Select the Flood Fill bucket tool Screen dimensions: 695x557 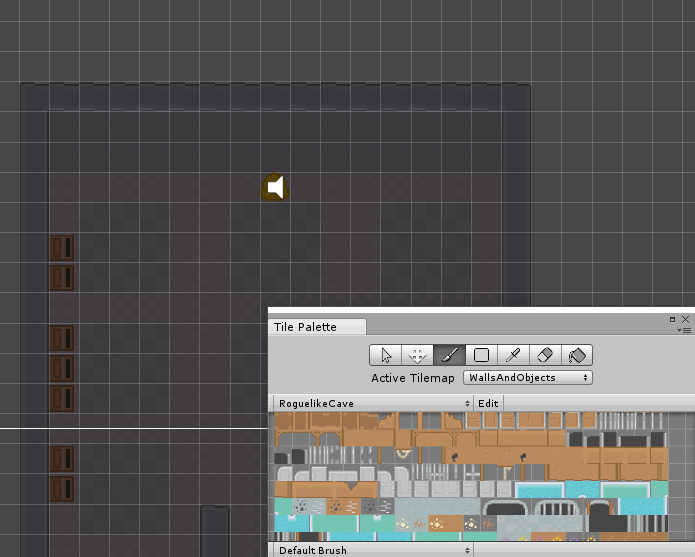577,355
